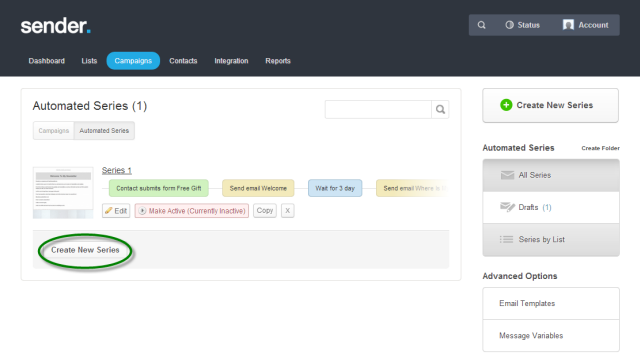Click the Create Folder link
This screenshot has height=363, width=640.
600,148
